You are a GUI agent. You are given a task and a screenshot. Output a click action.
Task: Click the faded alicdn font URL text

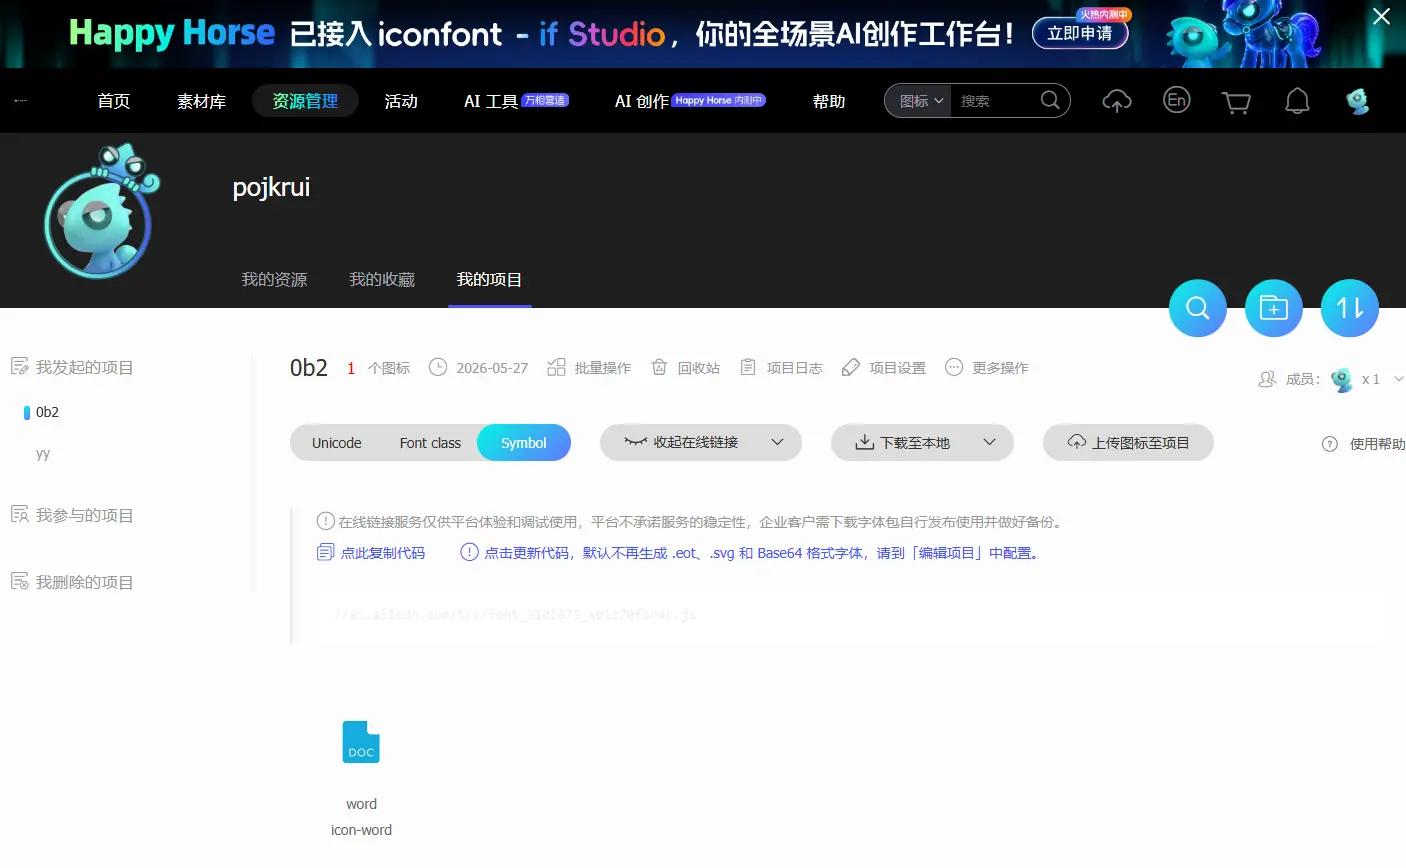pos(515,614)
